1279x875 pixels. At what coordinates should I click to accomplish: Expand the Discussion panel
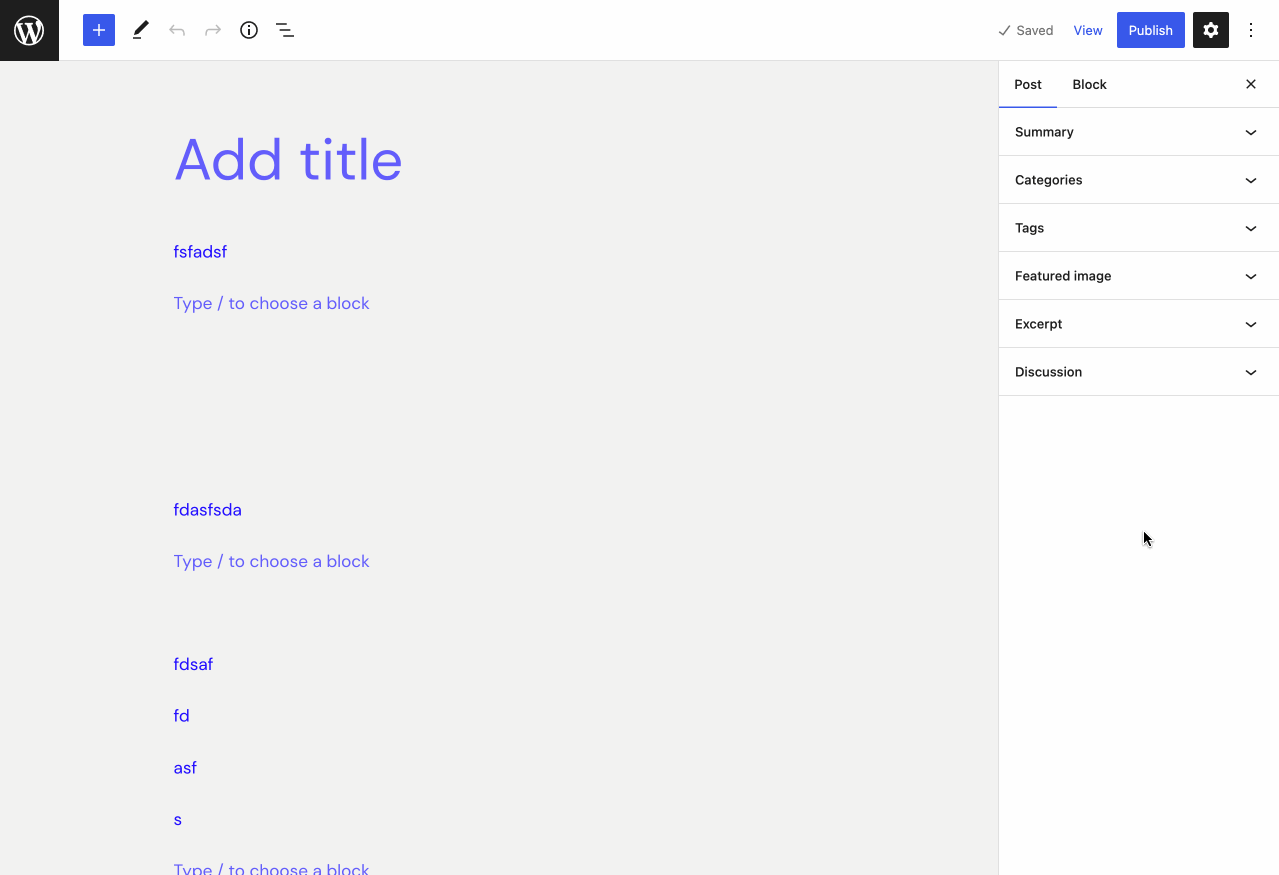pyautogui.click(x=1139, y=372)
